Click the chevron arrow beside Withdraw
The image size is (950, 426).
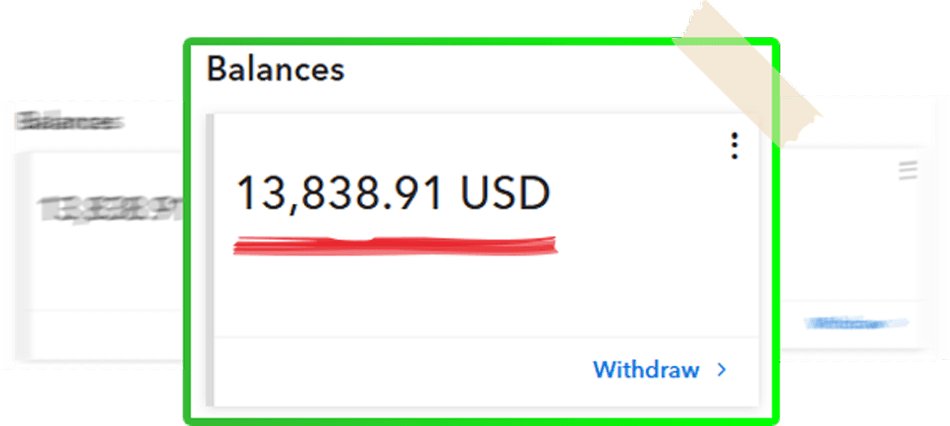coord(721,370)
